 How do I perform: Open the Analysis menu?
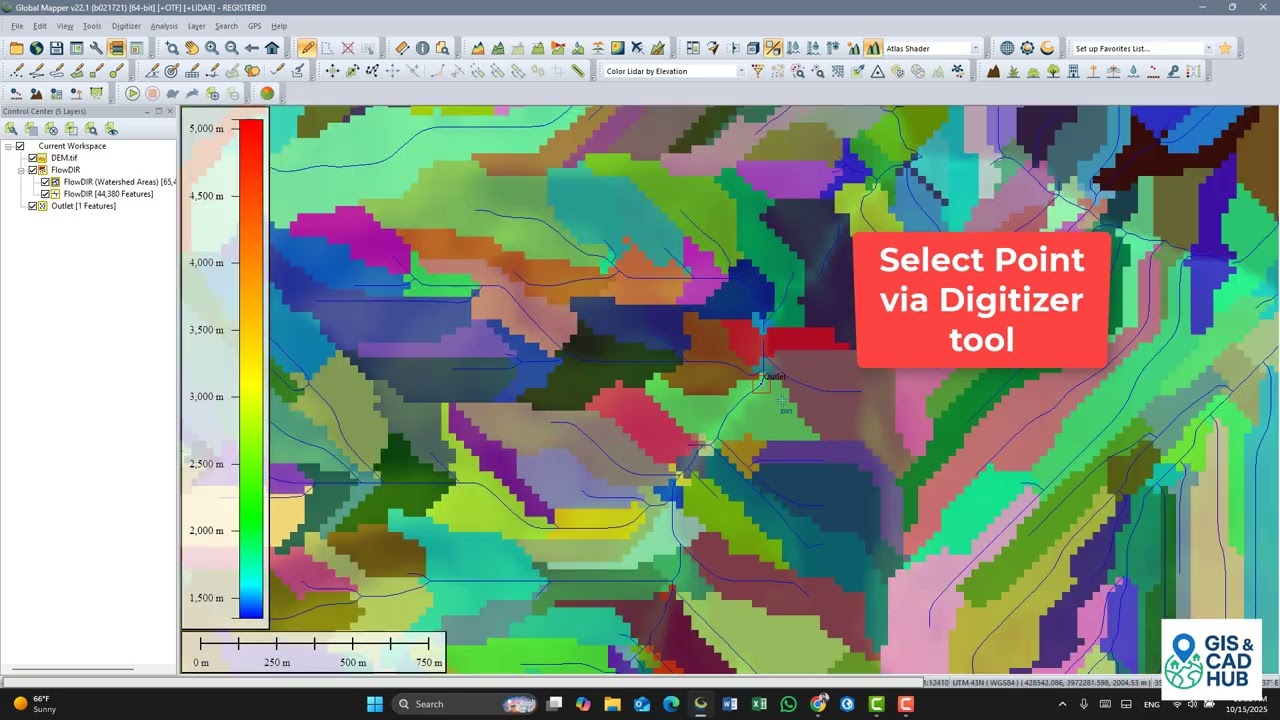point(164,26)
